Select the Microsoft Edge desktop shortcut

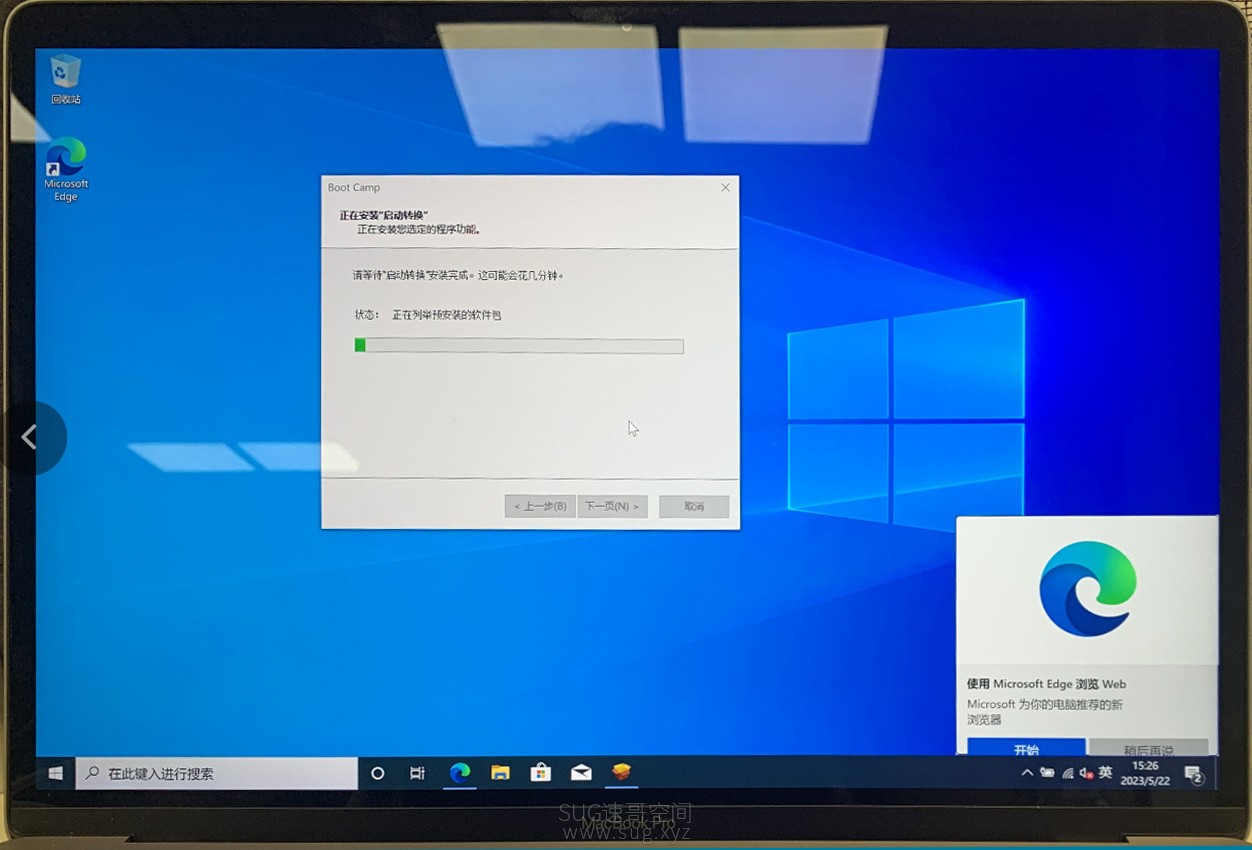(66, 170)
